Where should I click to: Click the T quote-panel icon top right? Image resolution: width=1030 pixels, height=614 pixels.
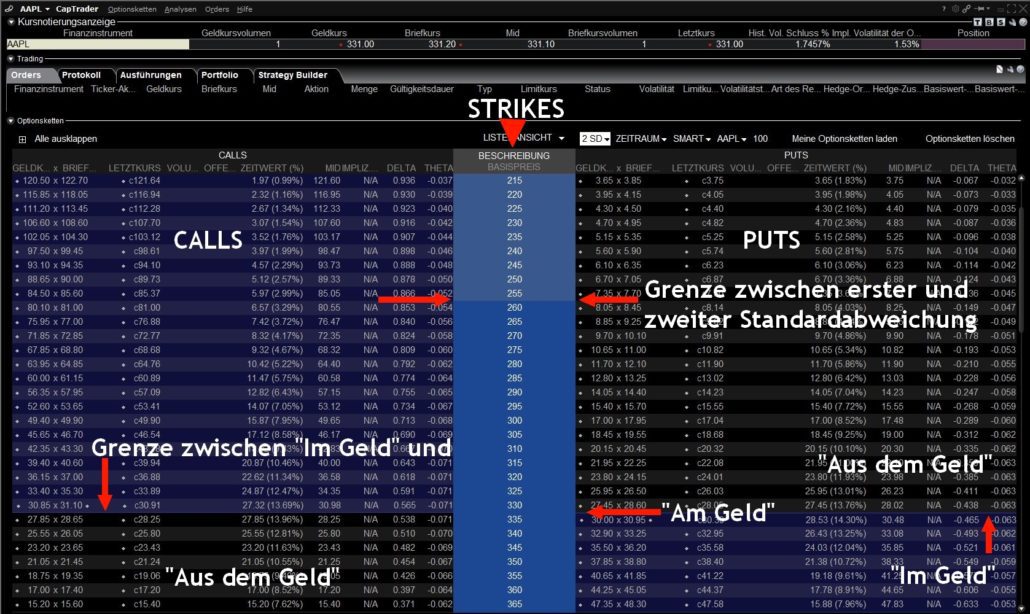tap(978, 22)
